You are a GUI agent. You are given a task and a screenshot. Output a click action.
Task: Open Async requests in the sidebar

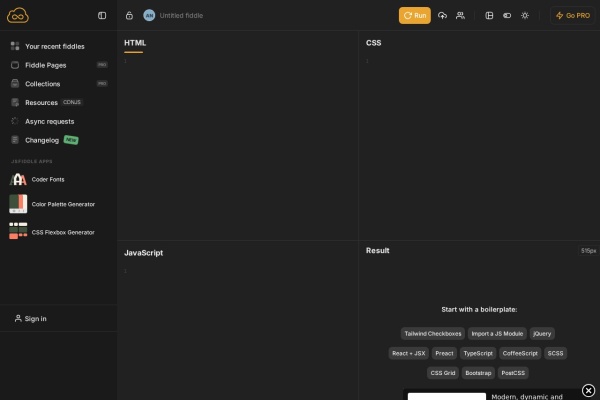[50, 121]
